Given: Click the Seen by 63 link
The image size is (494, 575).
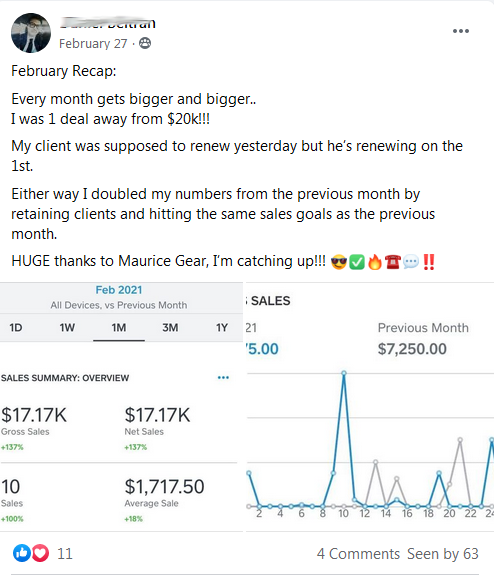Looking at the screenshot, I should click(x=443, y=554).
